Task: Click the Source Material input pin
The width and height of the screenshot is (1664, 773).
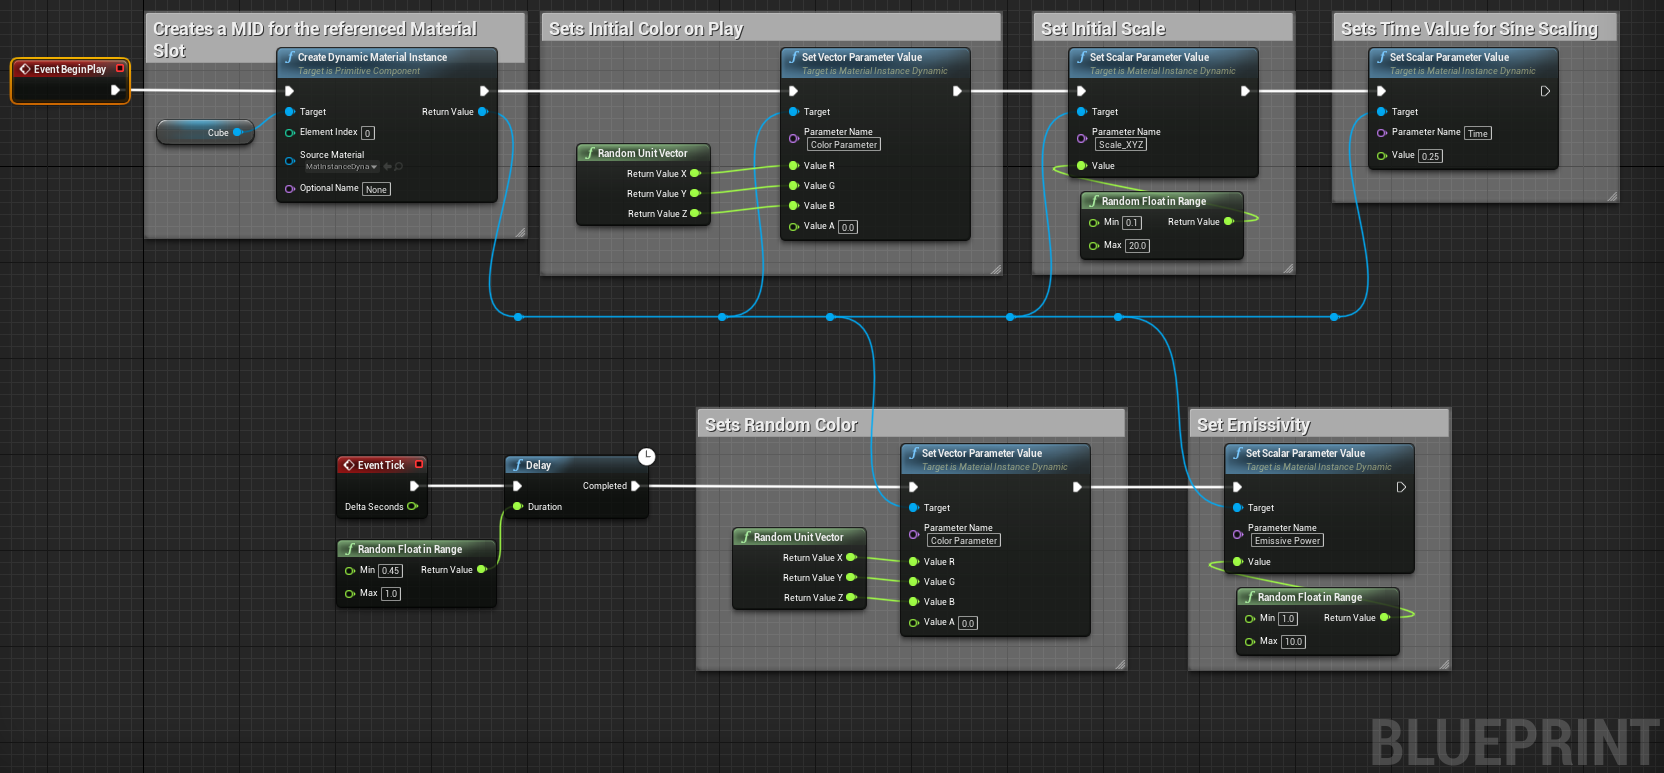Action: coord(290,160)
